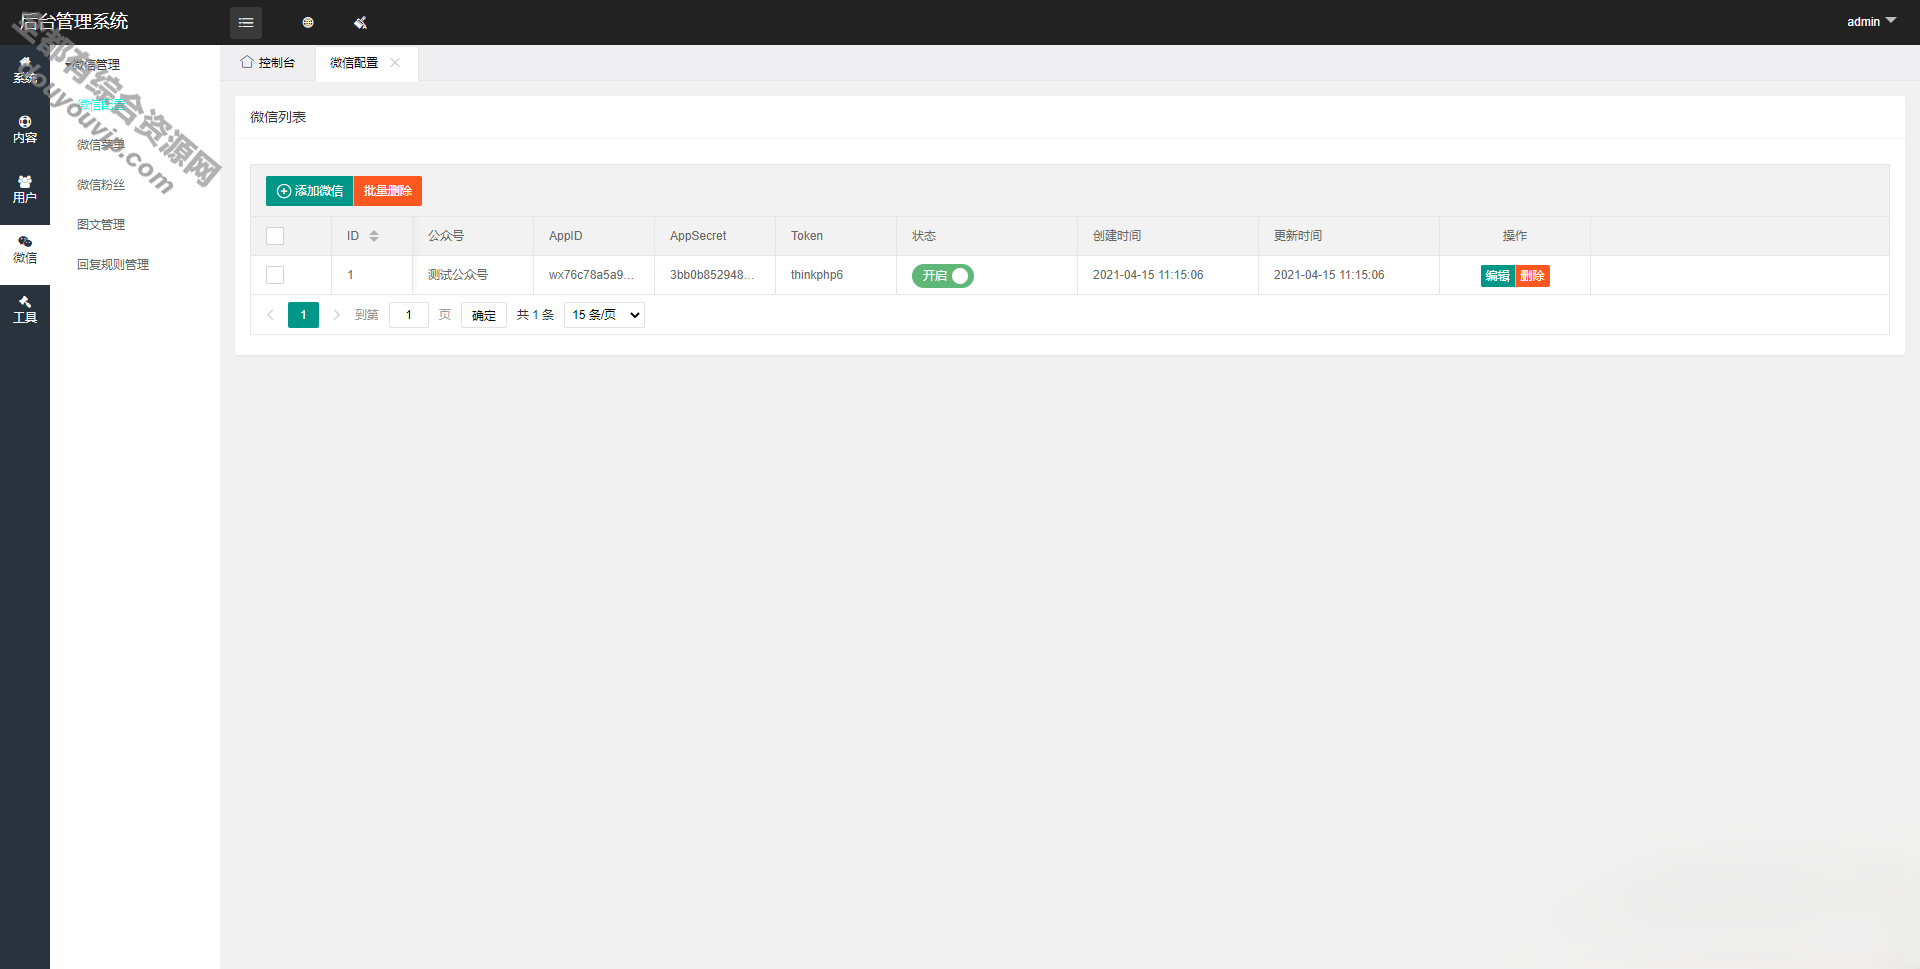Click the 批量删除 button

point(388,190)
